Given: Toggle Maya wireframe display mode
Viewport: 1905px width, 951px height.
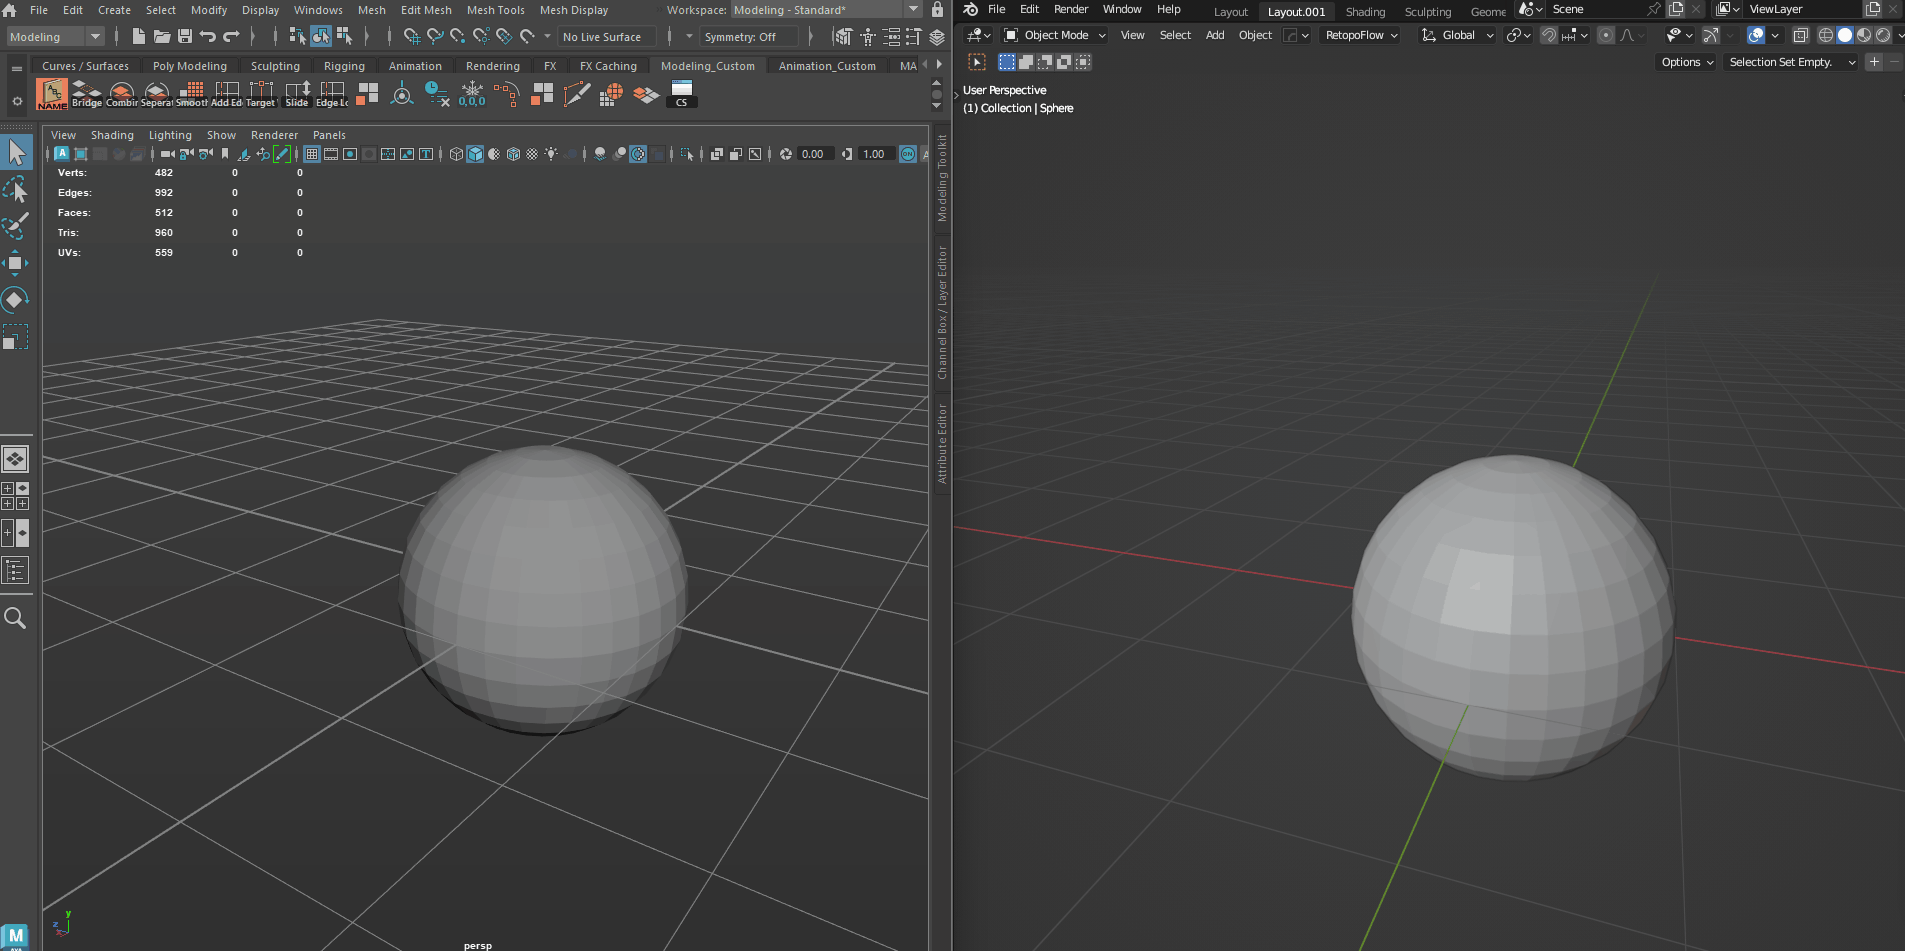Looking at the screenshot, I should pyautogui.click(x=456, y=154).
